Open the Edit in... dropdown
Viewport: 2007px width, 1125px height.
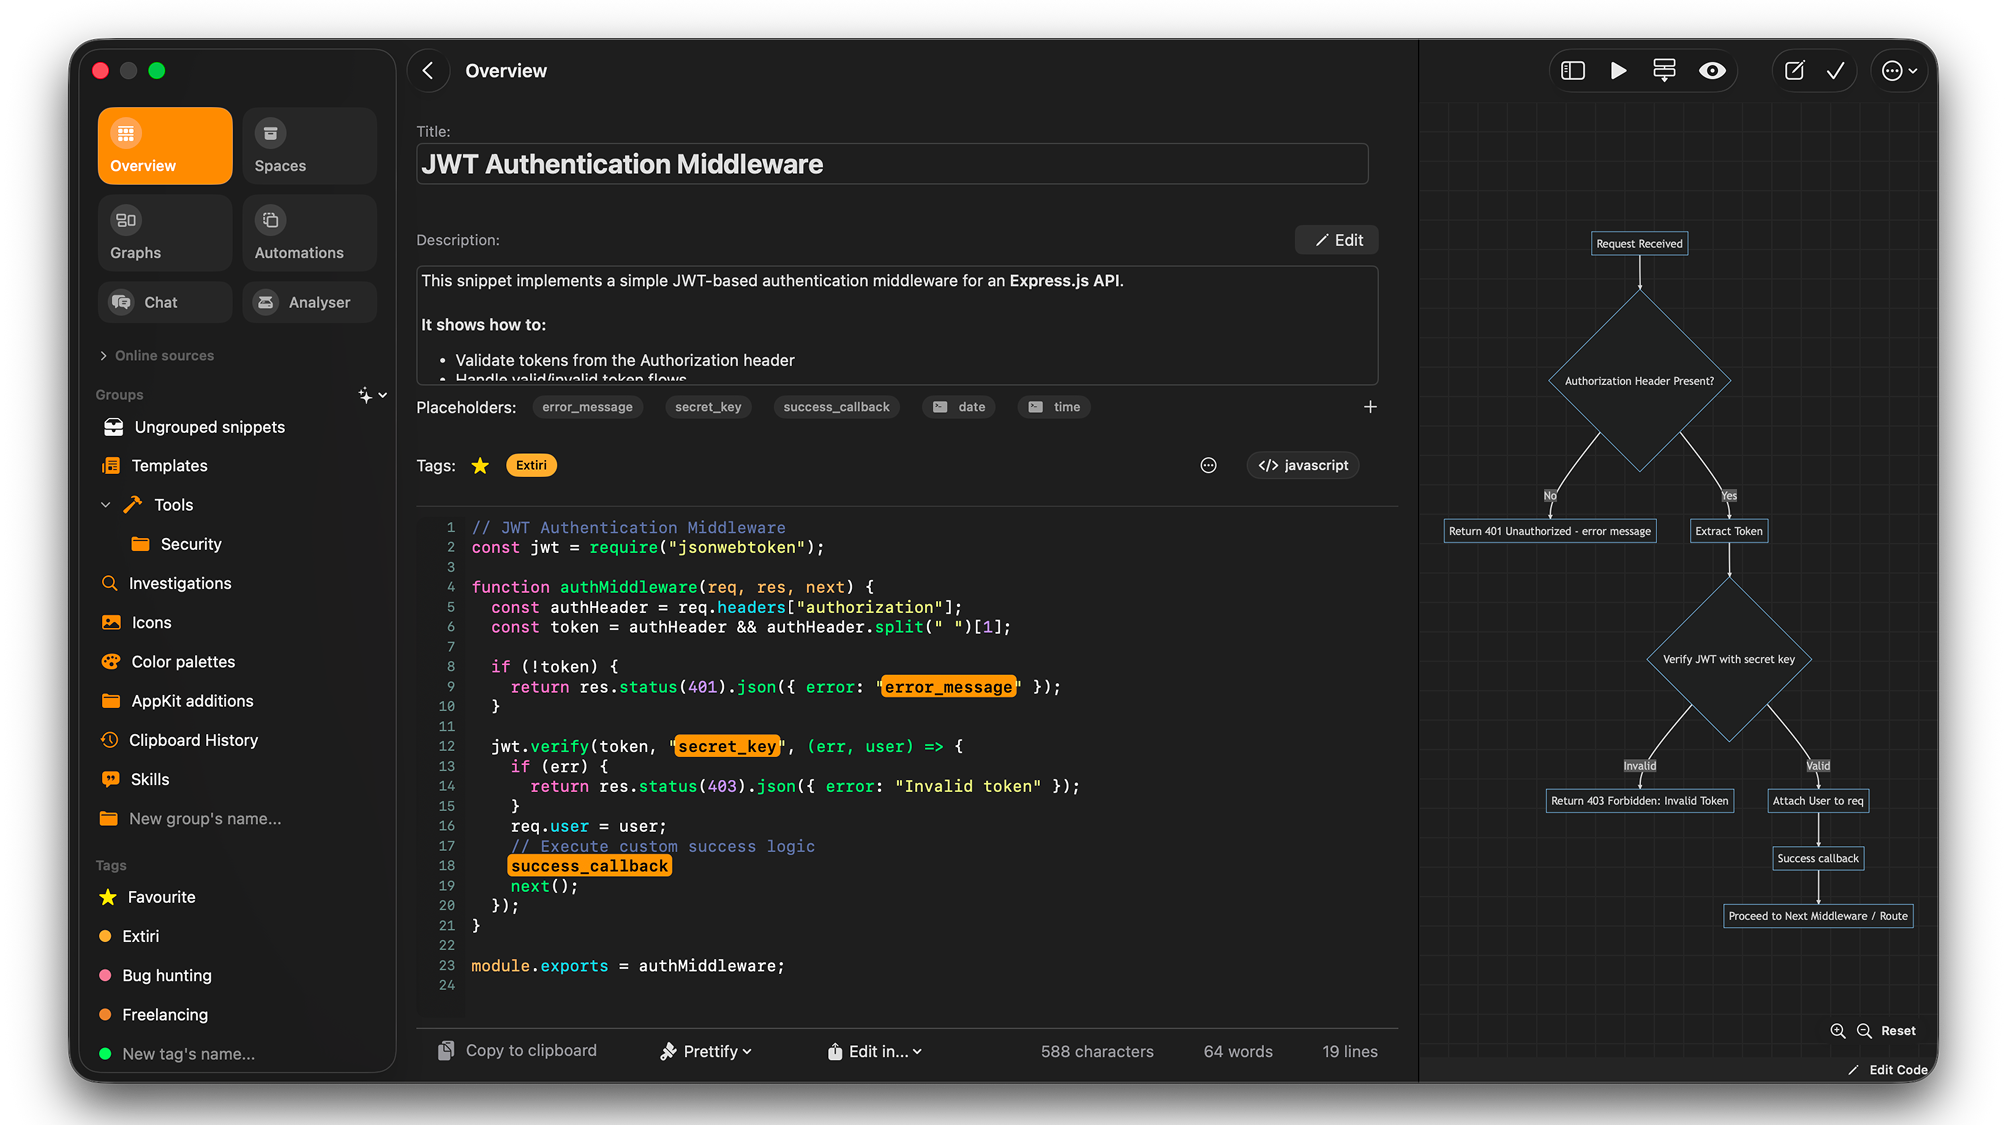tap(875, 1051)
